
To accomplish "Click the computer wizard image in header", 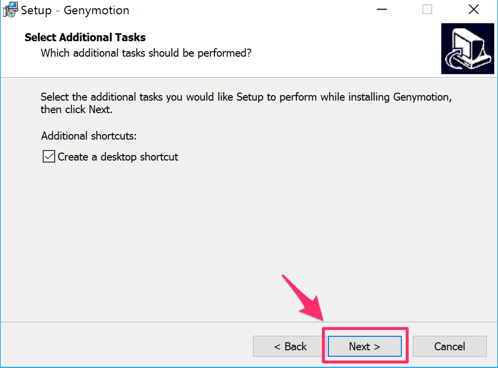I will (x=467, y=49).
